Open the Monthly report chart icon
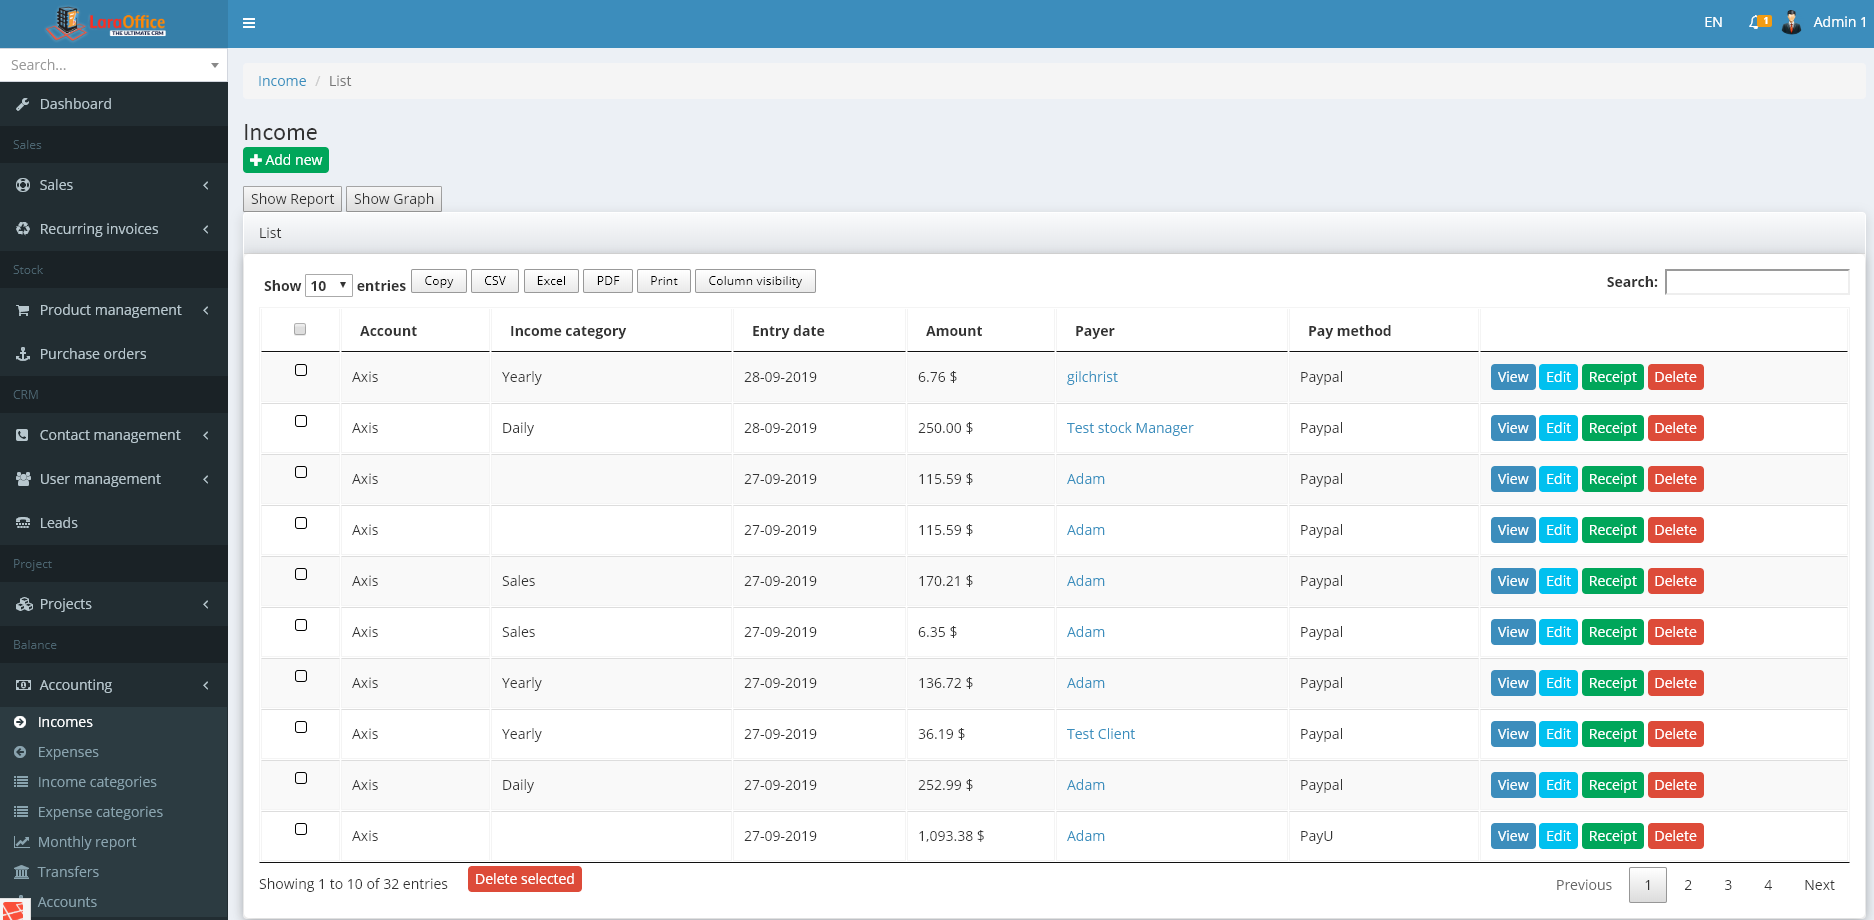Image resolution: width=1874 pixels, height=920 pixels. 22,841
